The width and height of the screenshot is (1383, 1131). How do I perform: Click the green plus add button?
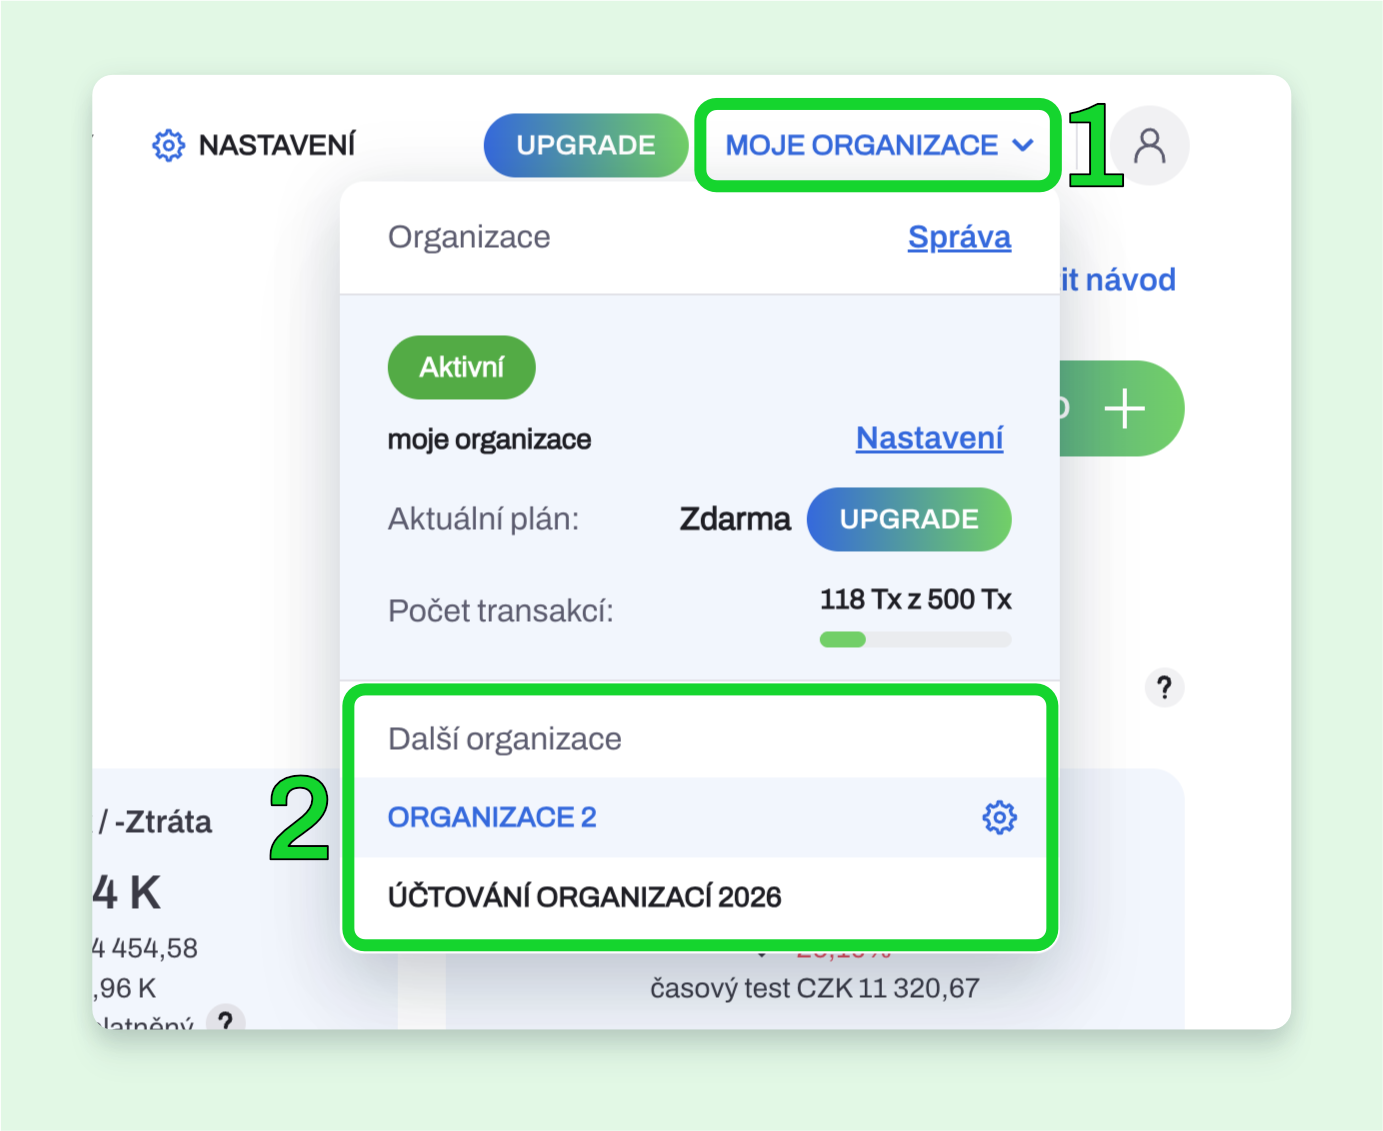point(1124,409)
